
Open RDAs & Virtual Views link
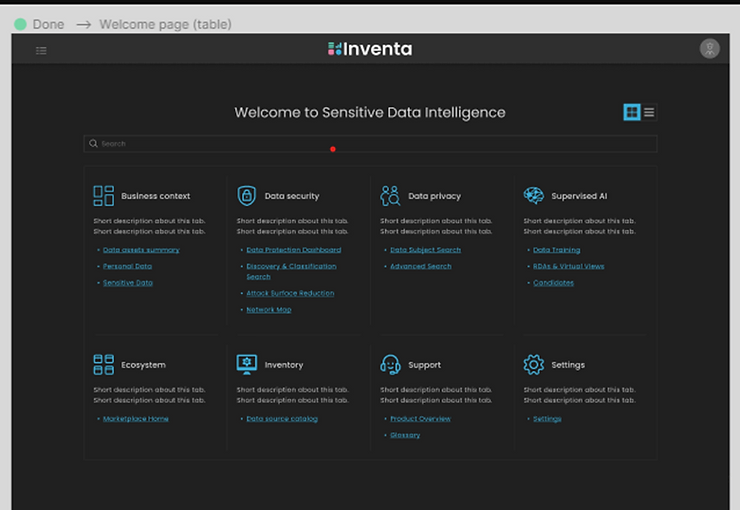click(x=569, y=267)
